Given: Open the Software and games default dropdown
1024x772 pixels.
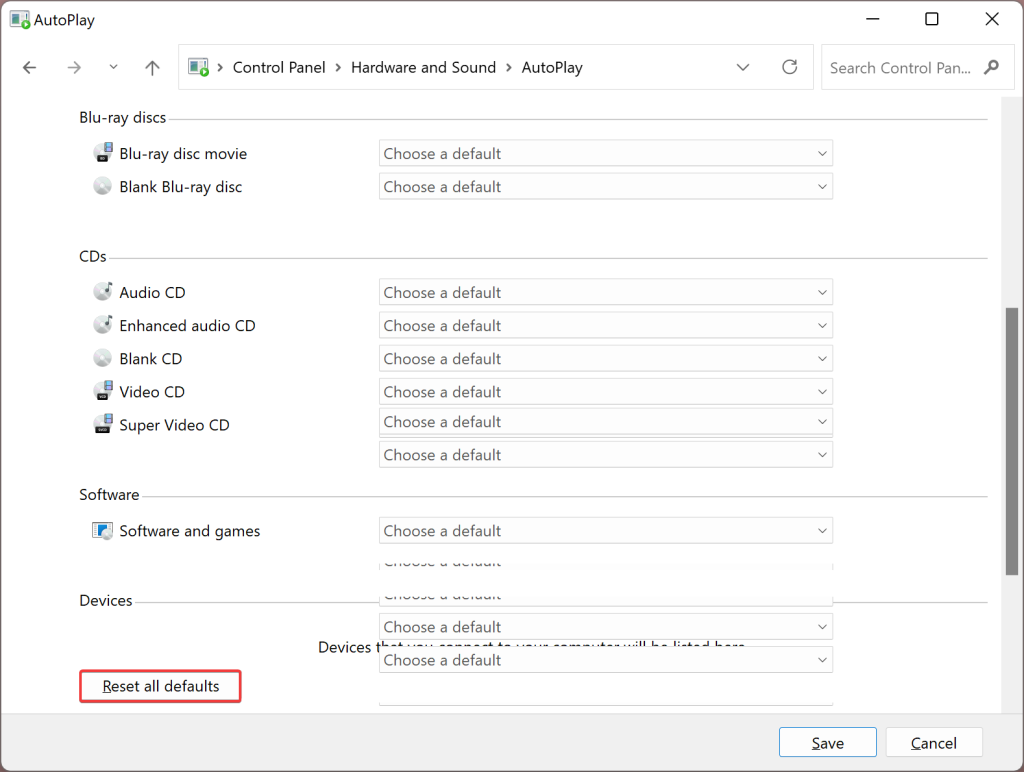Looking at the screenshot, I should [605, 530].
